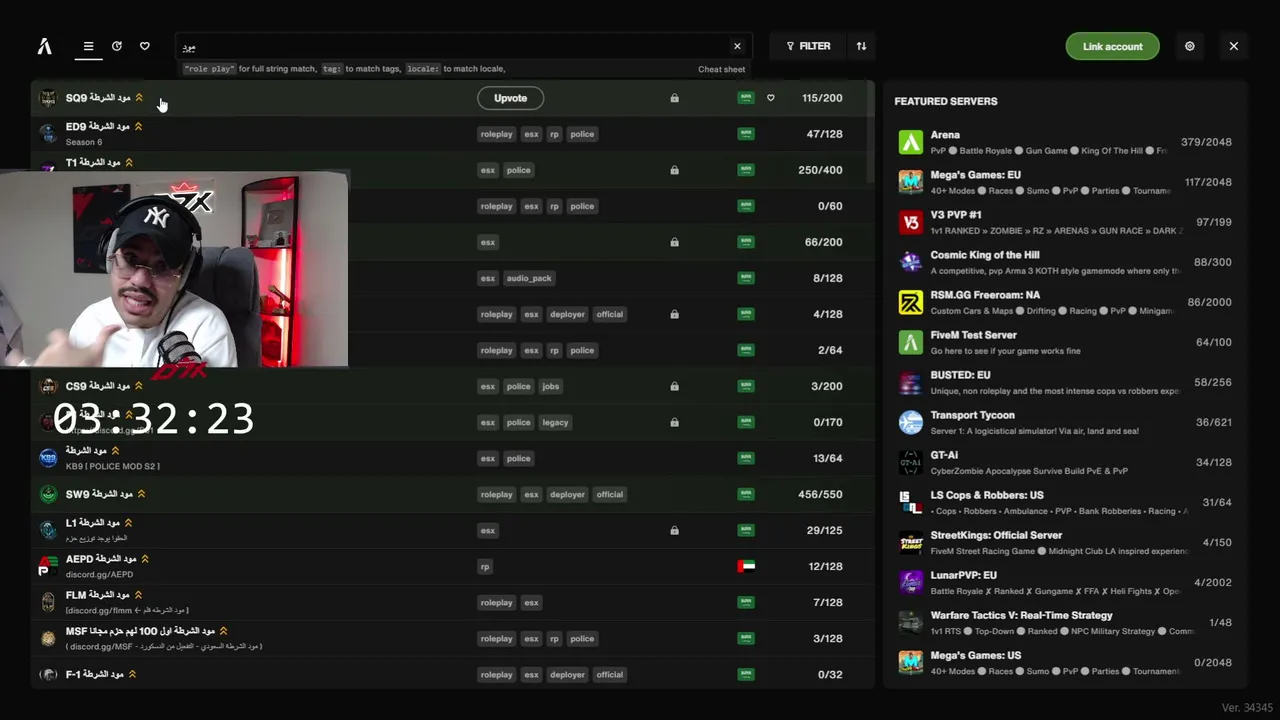Click the roleplay tag on ED9 row
Viewport: 1280px width, 720px height.
click(x=496, y=134)
